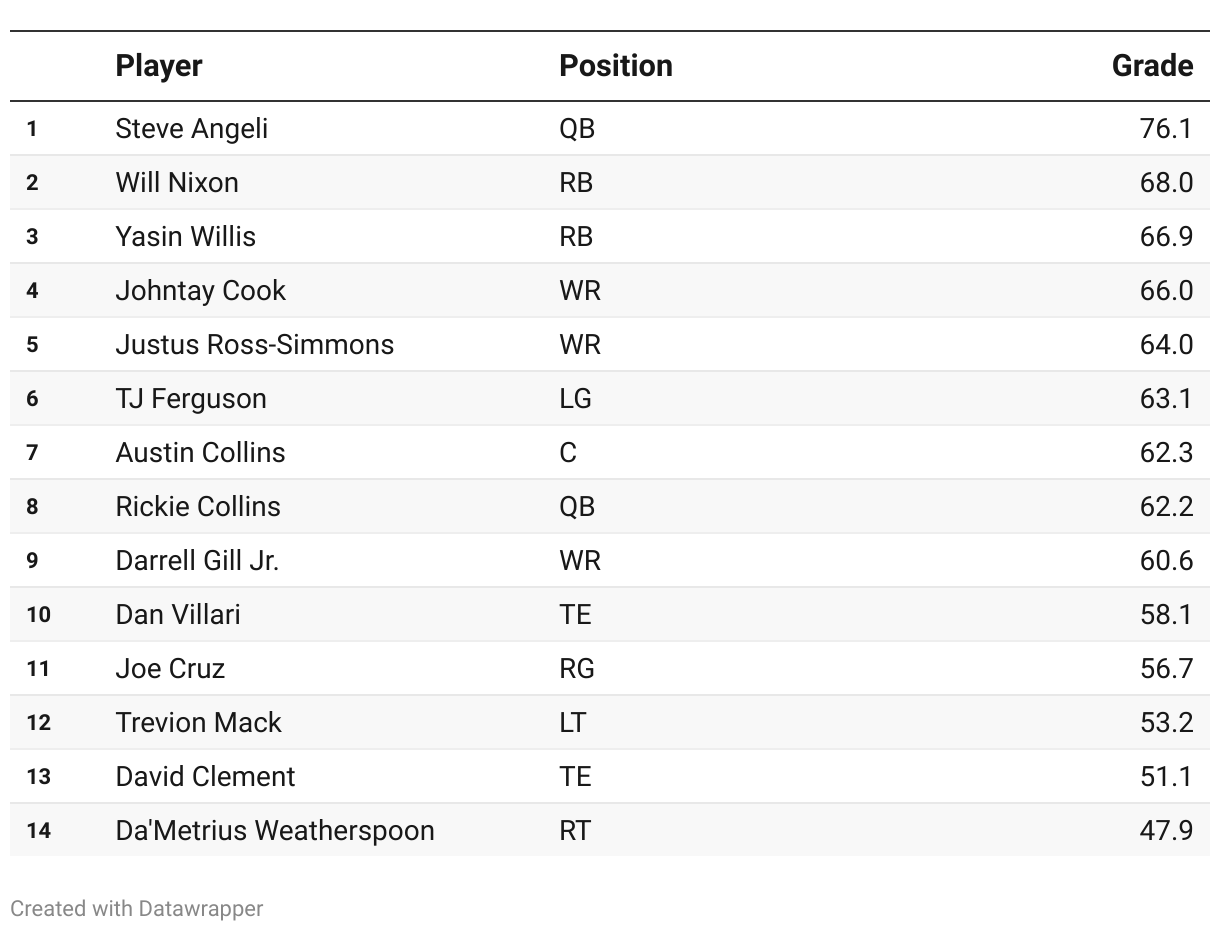Click Austin Collins' grade value 62.3

click(1166, 453)
